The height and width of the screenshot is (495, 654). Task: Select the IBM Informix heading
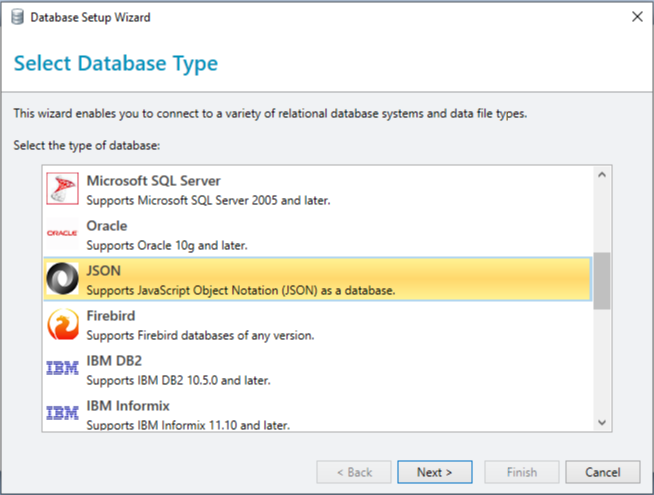[x=128, y=406]
